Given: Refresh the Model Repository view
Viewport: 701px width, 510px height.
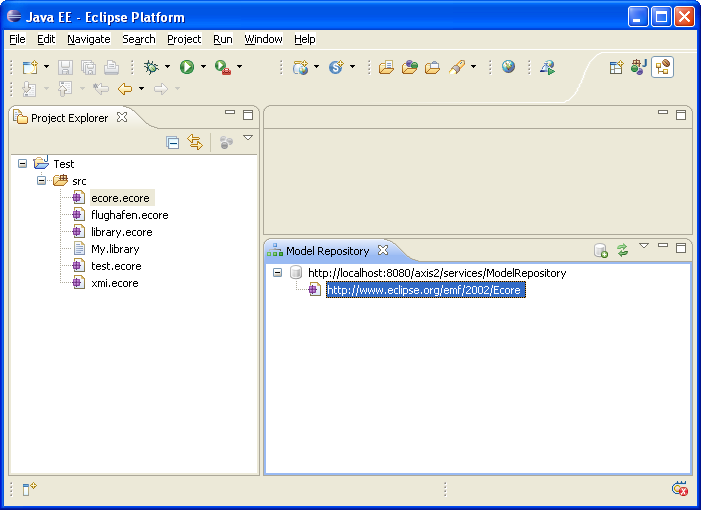Looking at the screenshot, I should 622,250.
